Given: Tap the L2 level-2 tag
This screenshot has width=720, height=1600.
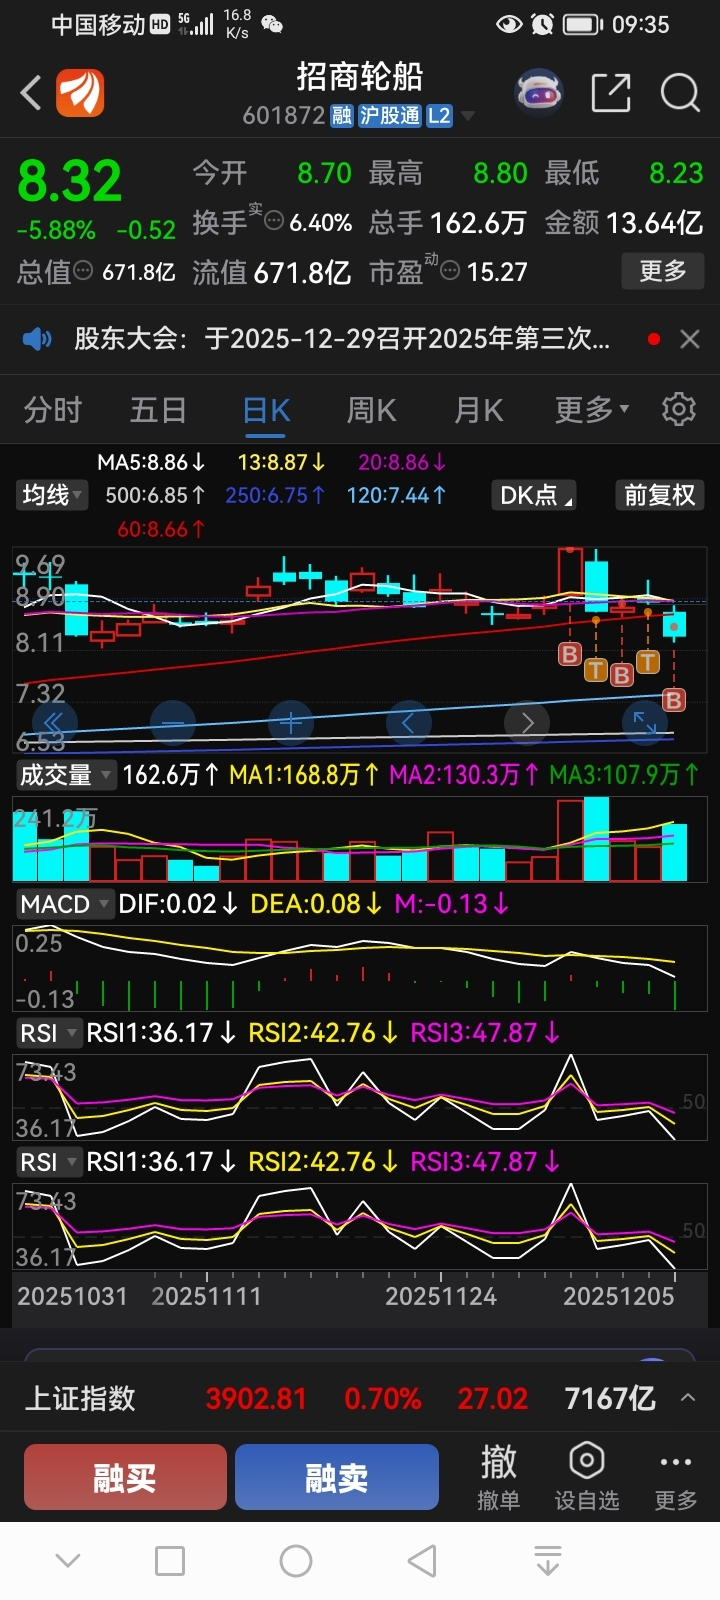Looking at the screenshot, I should 440,116.
